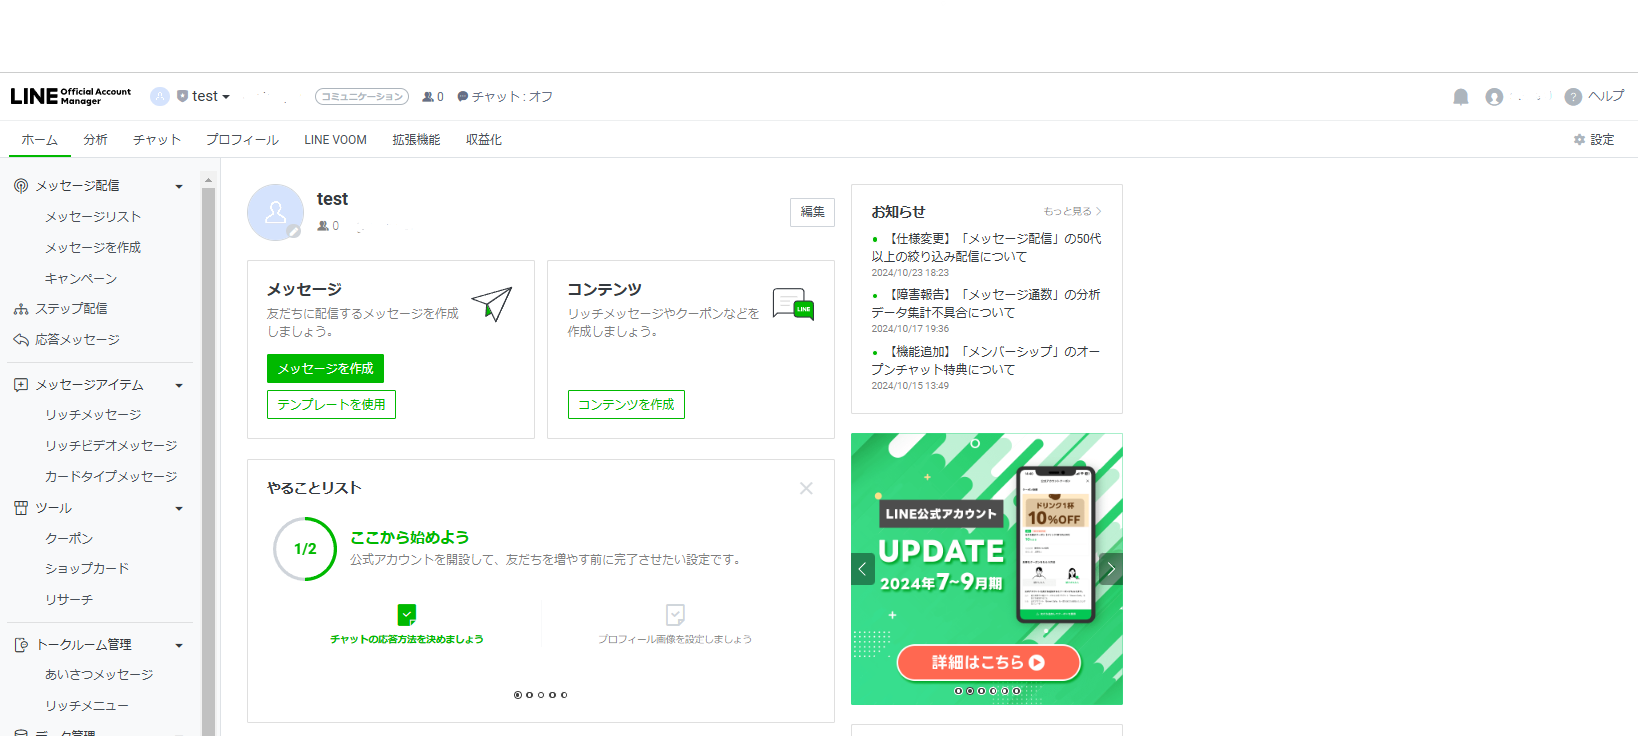Viewport: 1638px width, 736px height.
Task: Open 機能追加 メンバーシップ announcement link
Action: pyautogui.click(x=986, y=361)
